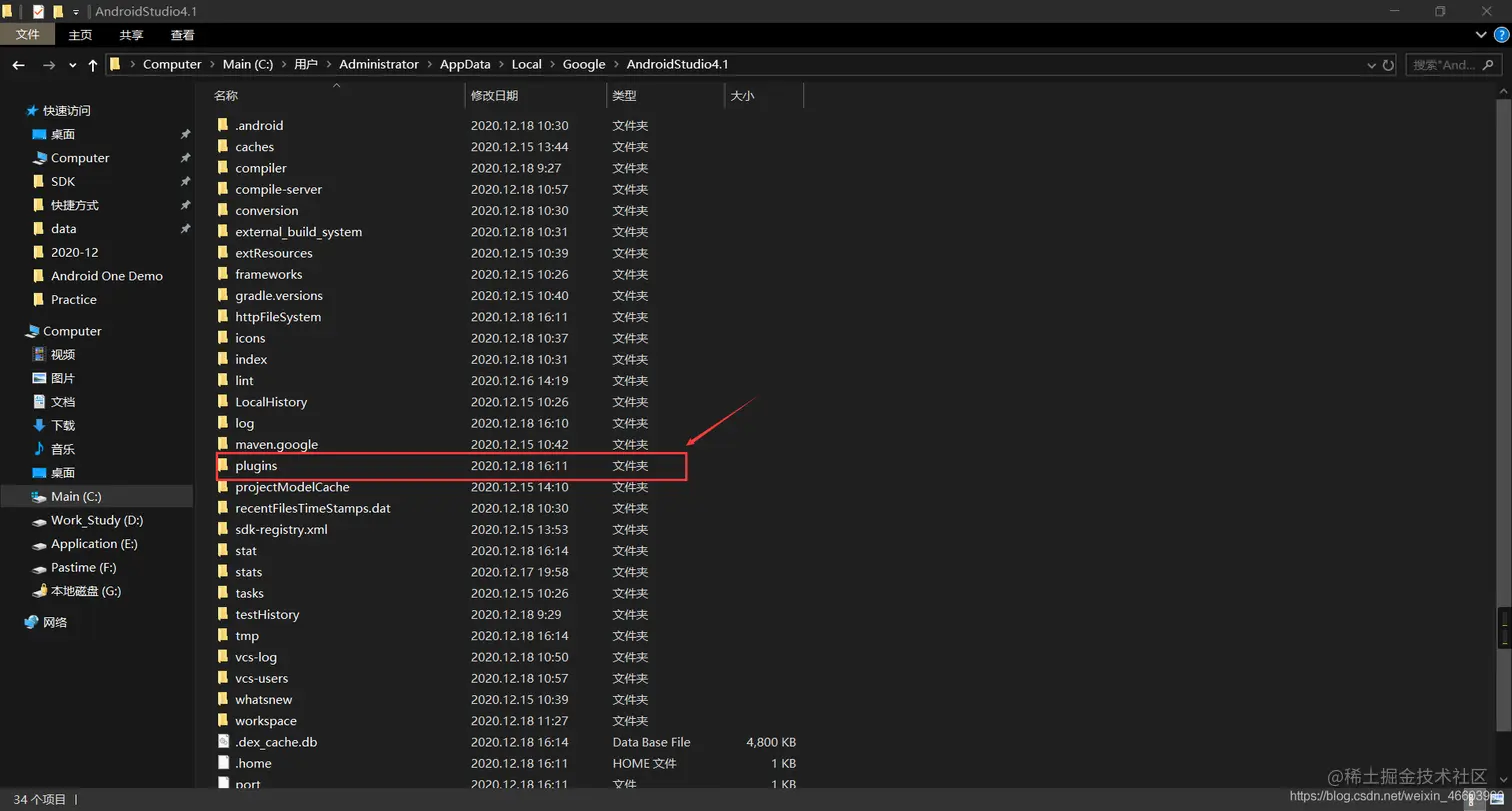Switch to the 查看 ribbon tab
The image size is (1512, 811).
coord(183,35)
